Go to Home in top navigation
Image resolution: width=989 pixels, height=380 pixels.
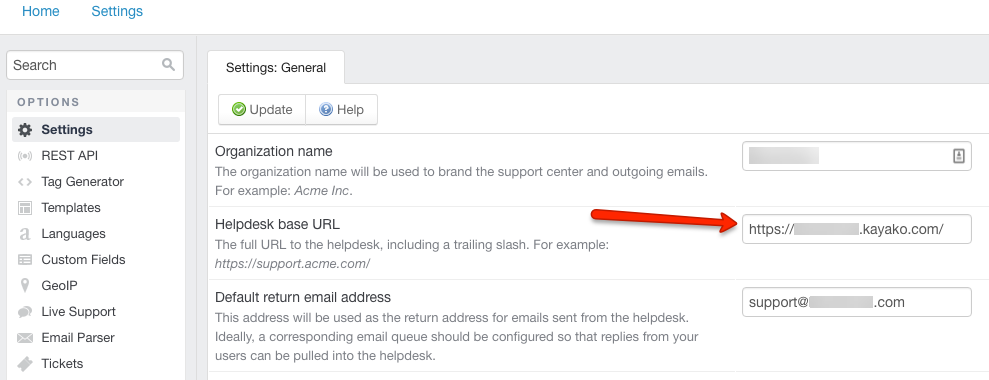(41, 11)
